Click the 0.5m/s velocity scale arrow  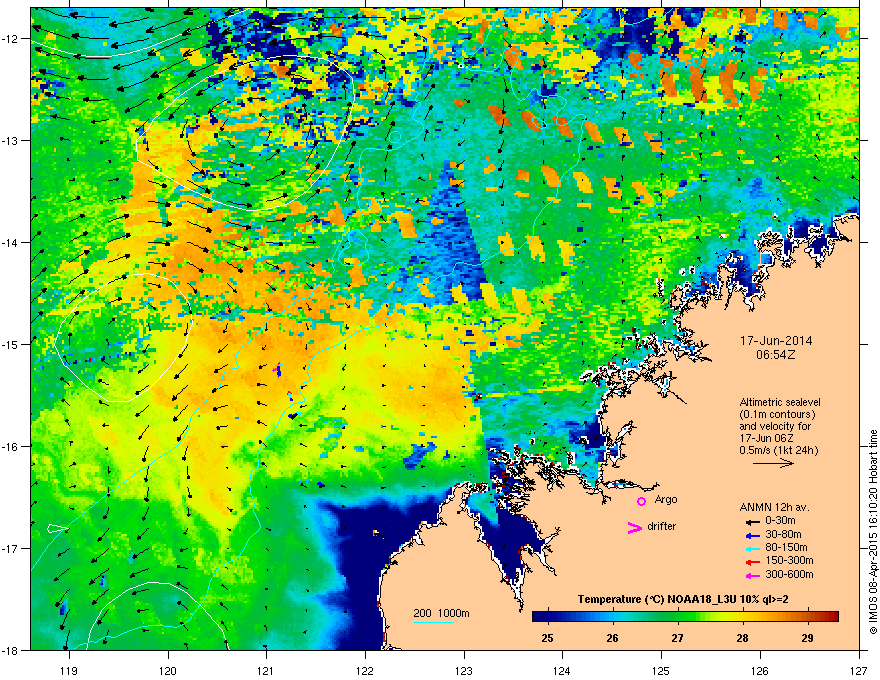click(x=773, y=463)
